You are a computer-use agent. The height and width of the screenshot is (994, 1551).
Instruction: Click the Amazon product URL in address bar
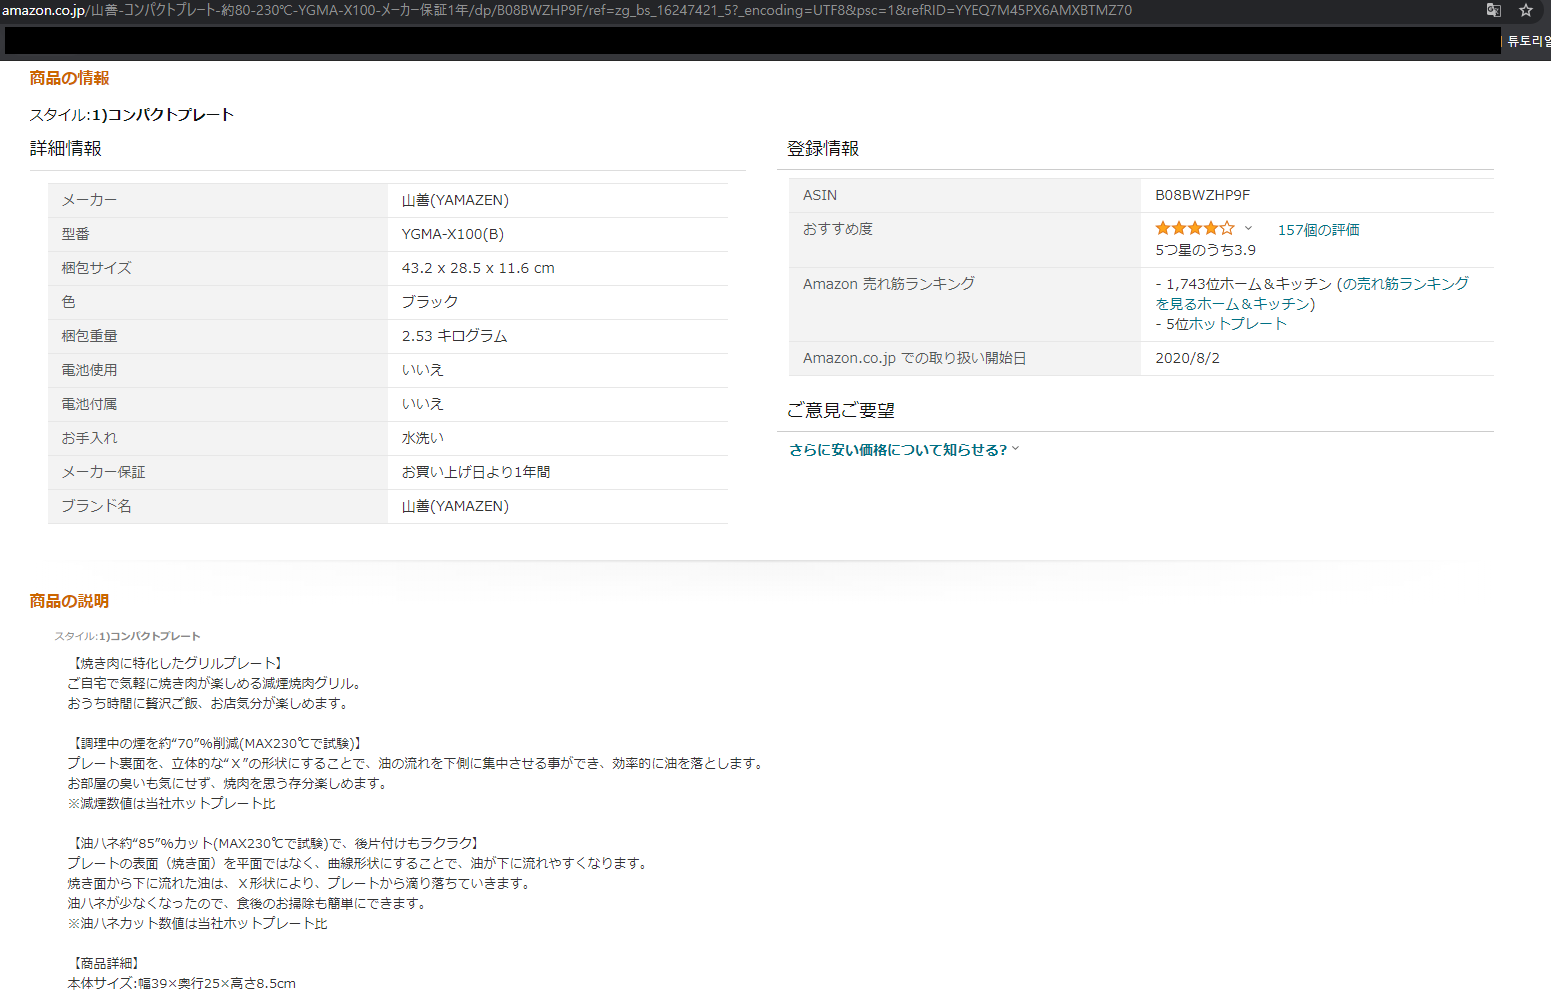566,10
